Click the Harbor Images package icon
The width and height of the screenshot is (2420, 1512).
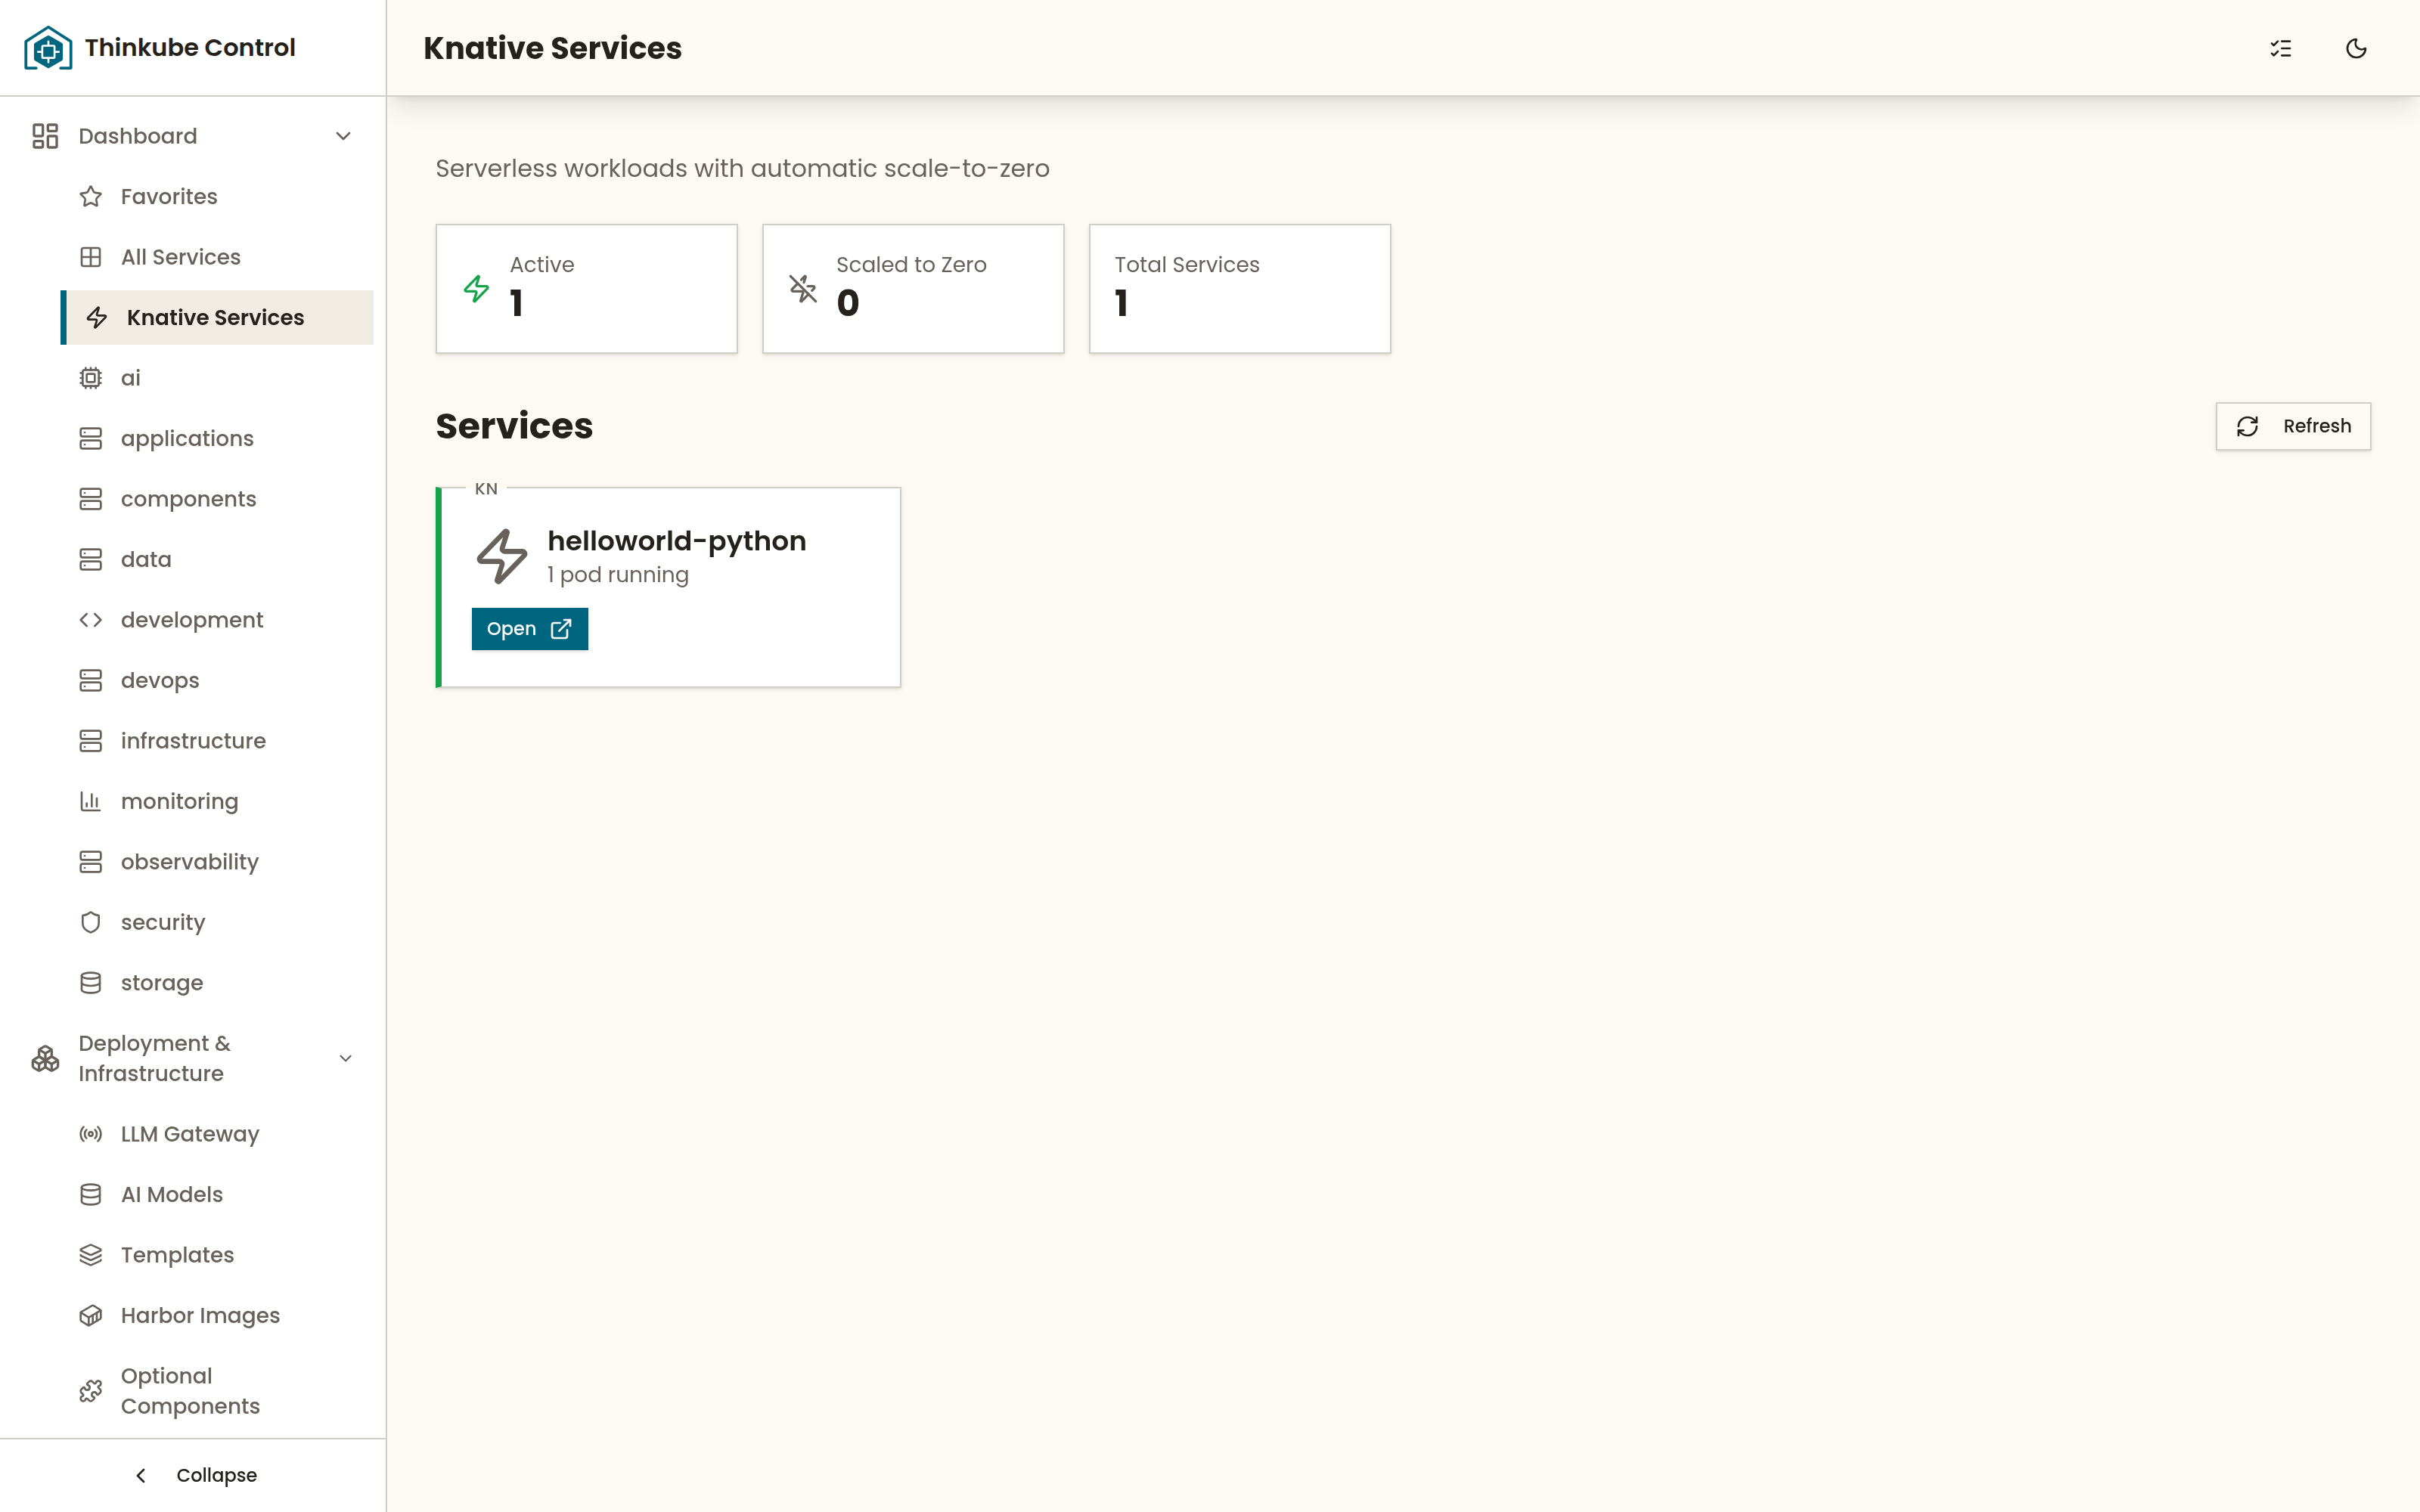(x=91, y=1316)
